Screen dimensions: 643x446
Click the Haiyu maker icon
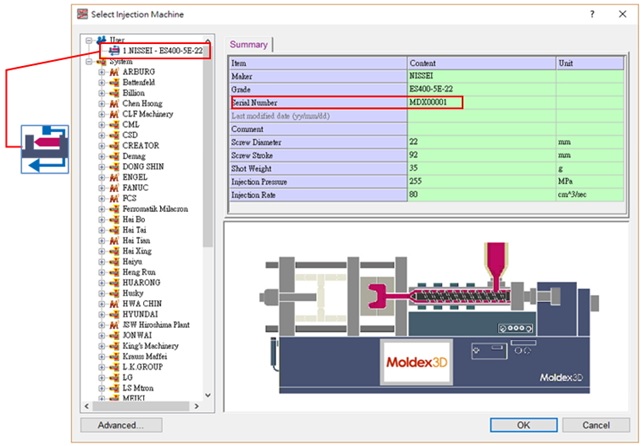[x=114, y=262]
